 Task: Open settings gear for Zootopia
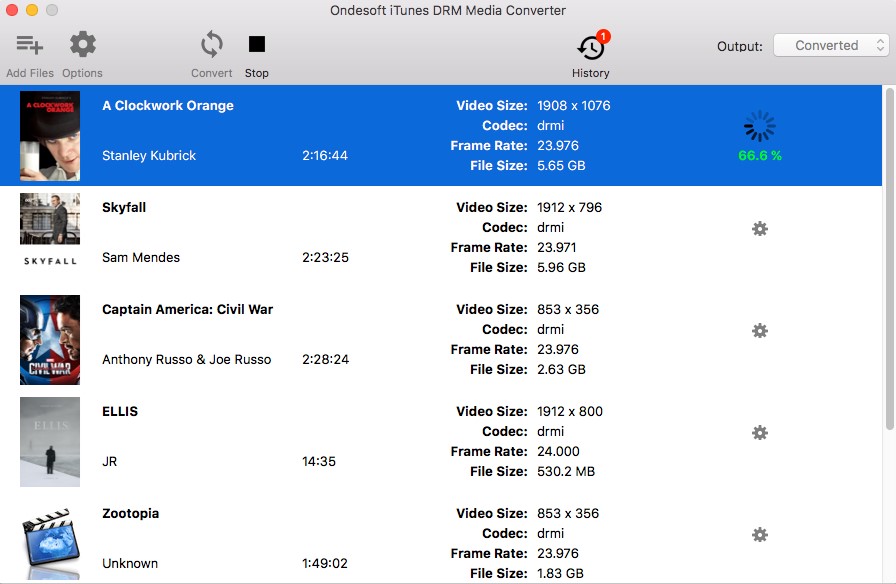(759, 535)
